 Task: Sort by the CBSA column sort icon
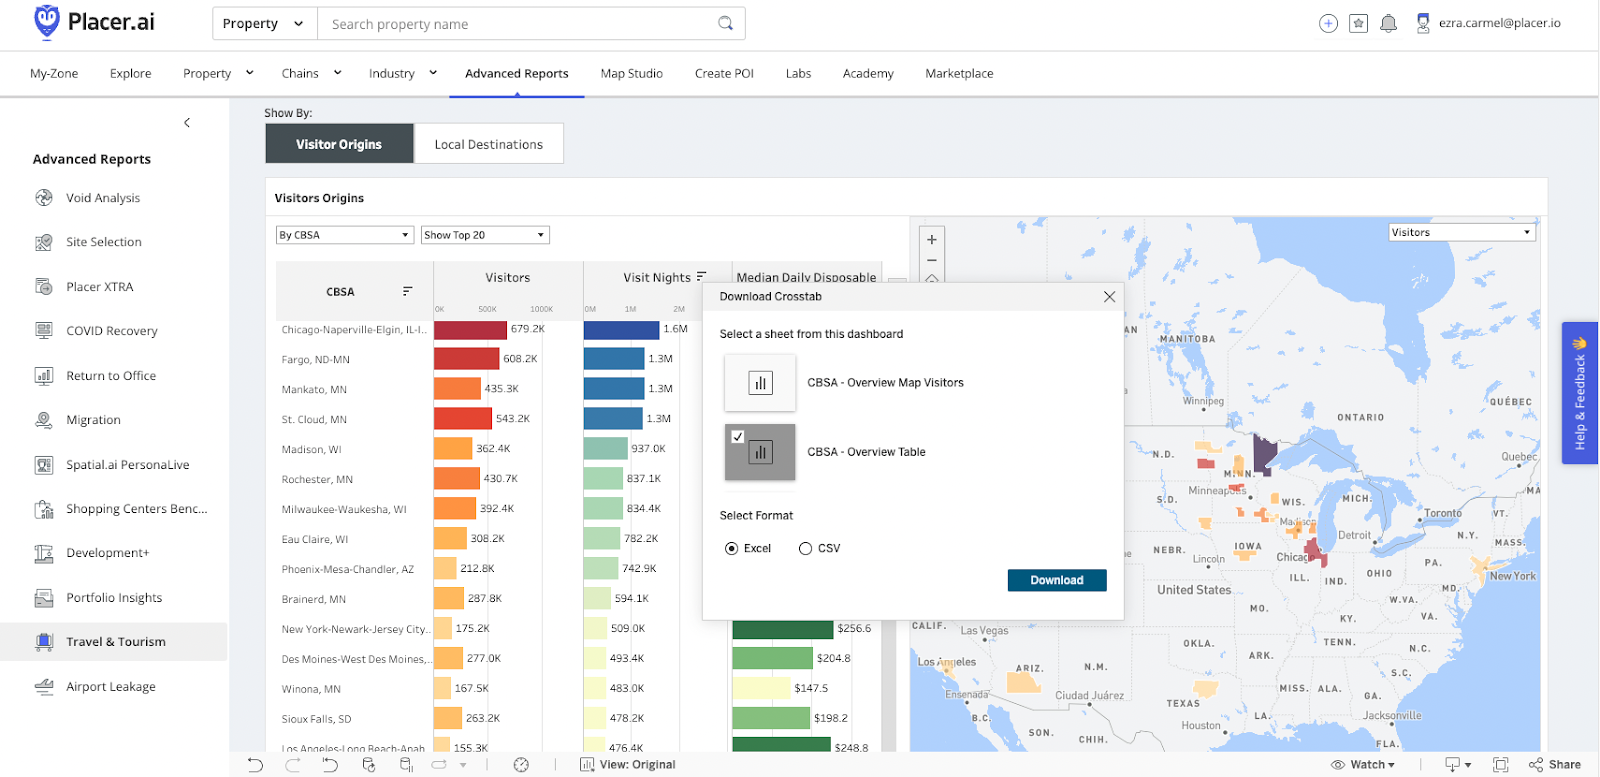407,292
